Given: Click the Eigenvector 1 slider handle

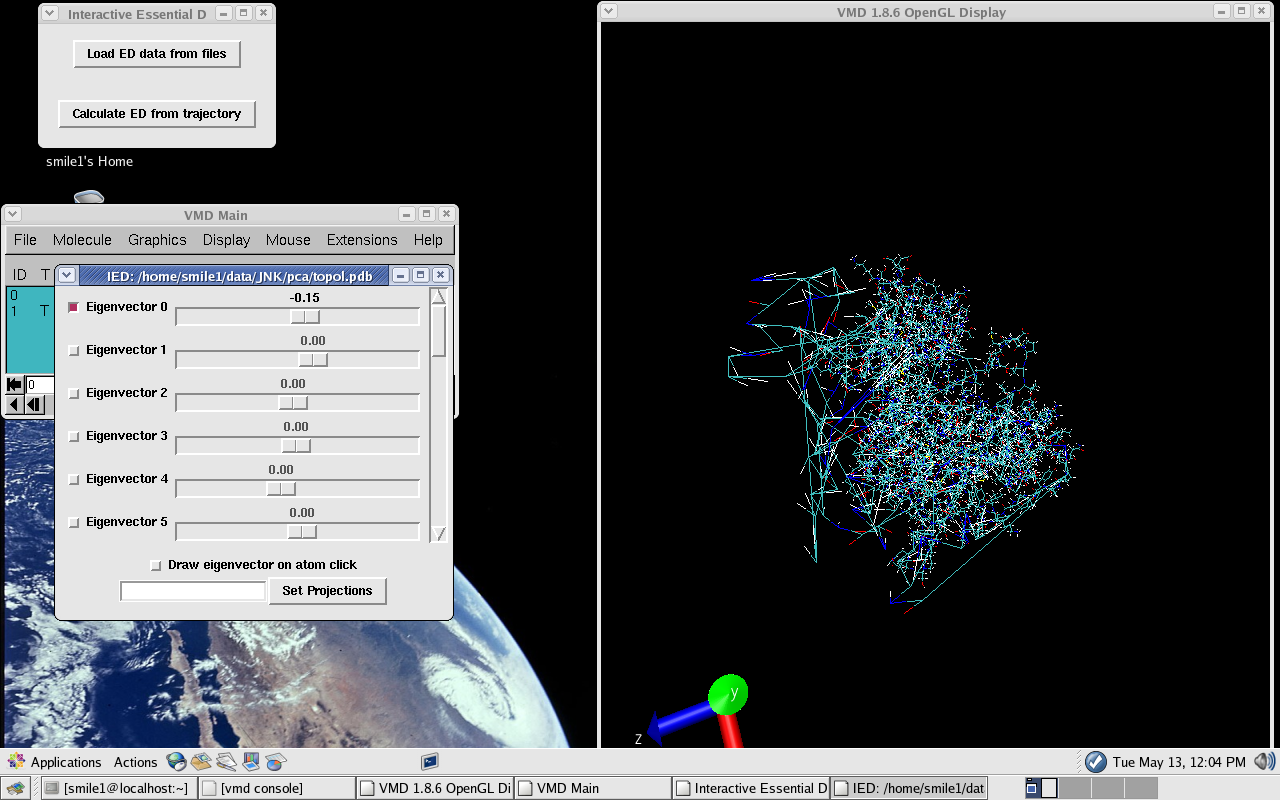Looking at the screenshot, I should tap(313, 360).
